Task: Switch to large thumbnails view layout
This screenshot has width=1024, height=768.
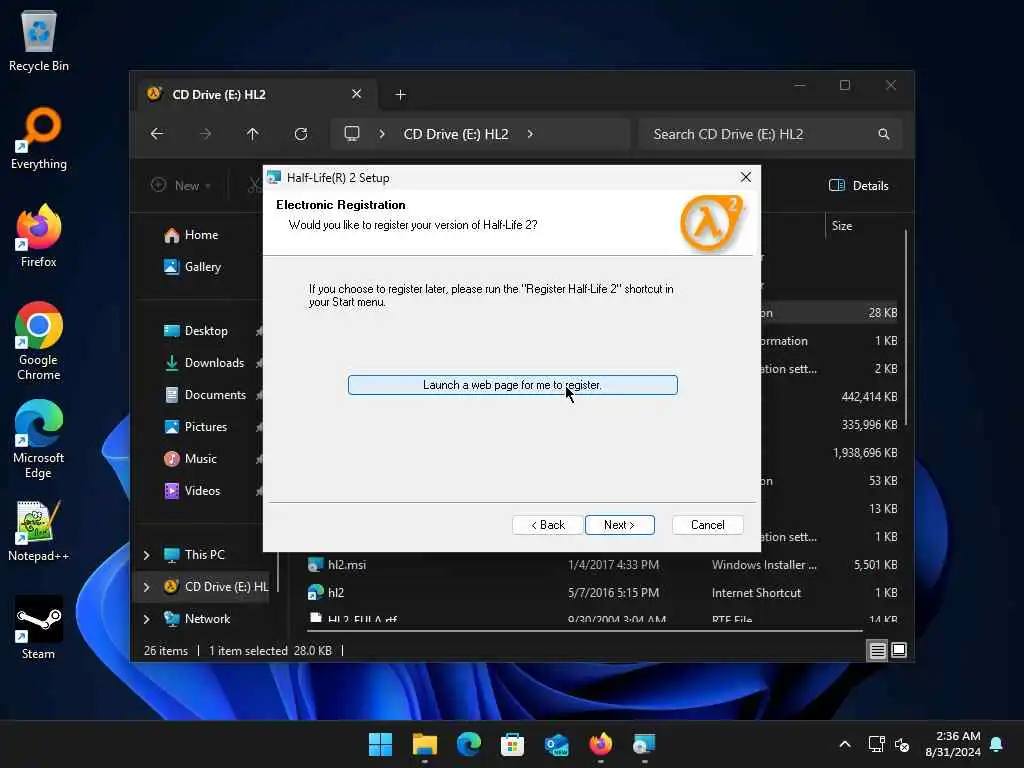Action: 899,650
